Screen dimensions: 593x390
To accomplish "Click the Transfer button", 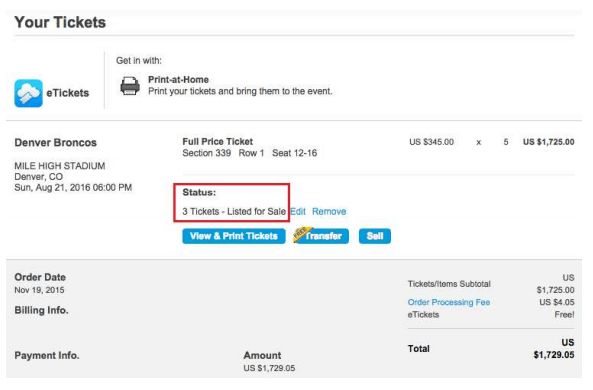I will click(x=321, y=236).
